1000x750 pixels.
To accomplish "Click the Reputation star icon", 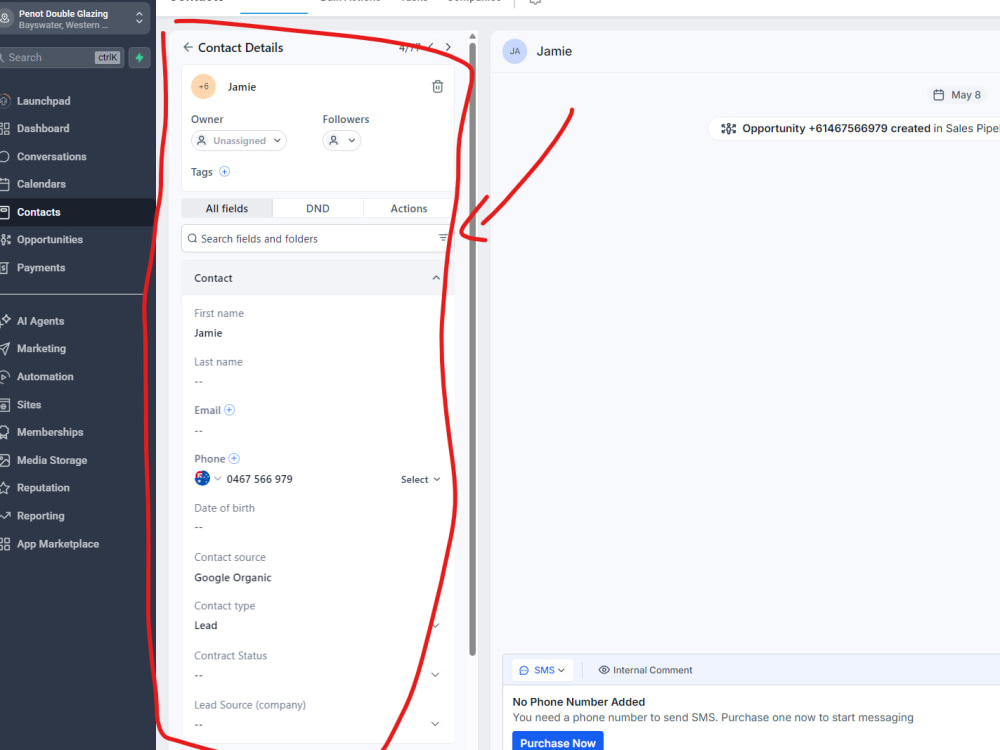I will pos(4,487).
